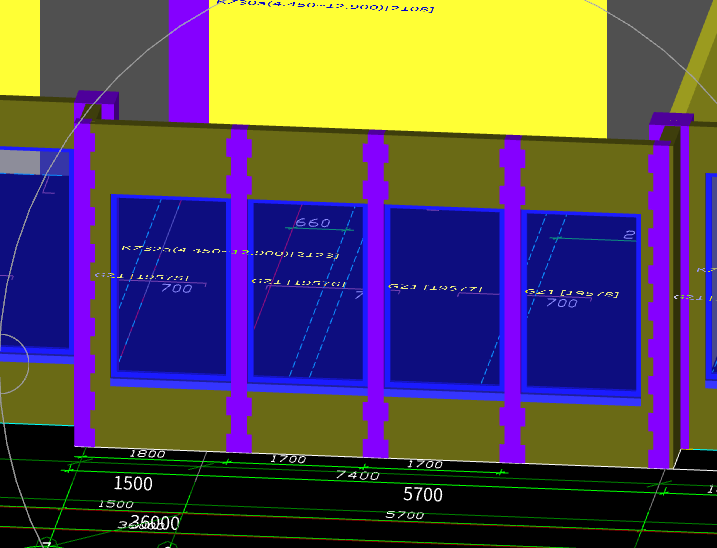This screenshot has width=717, height=548.
Task: Select the 1800 dimension value
Action: pyautogui.click(x=147, y=454)
